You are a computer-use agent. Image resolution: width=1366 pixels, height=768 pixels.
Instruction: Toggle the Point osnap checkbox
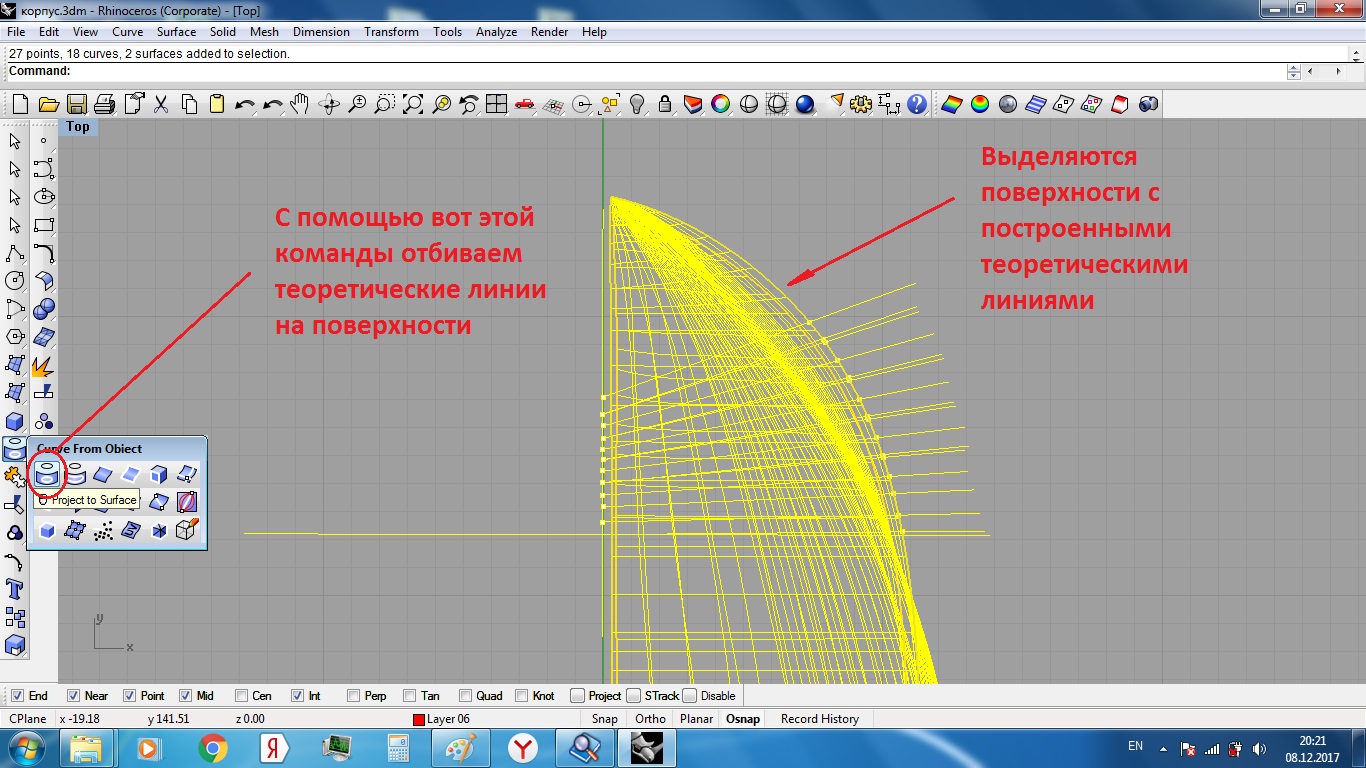click(130, 696)
